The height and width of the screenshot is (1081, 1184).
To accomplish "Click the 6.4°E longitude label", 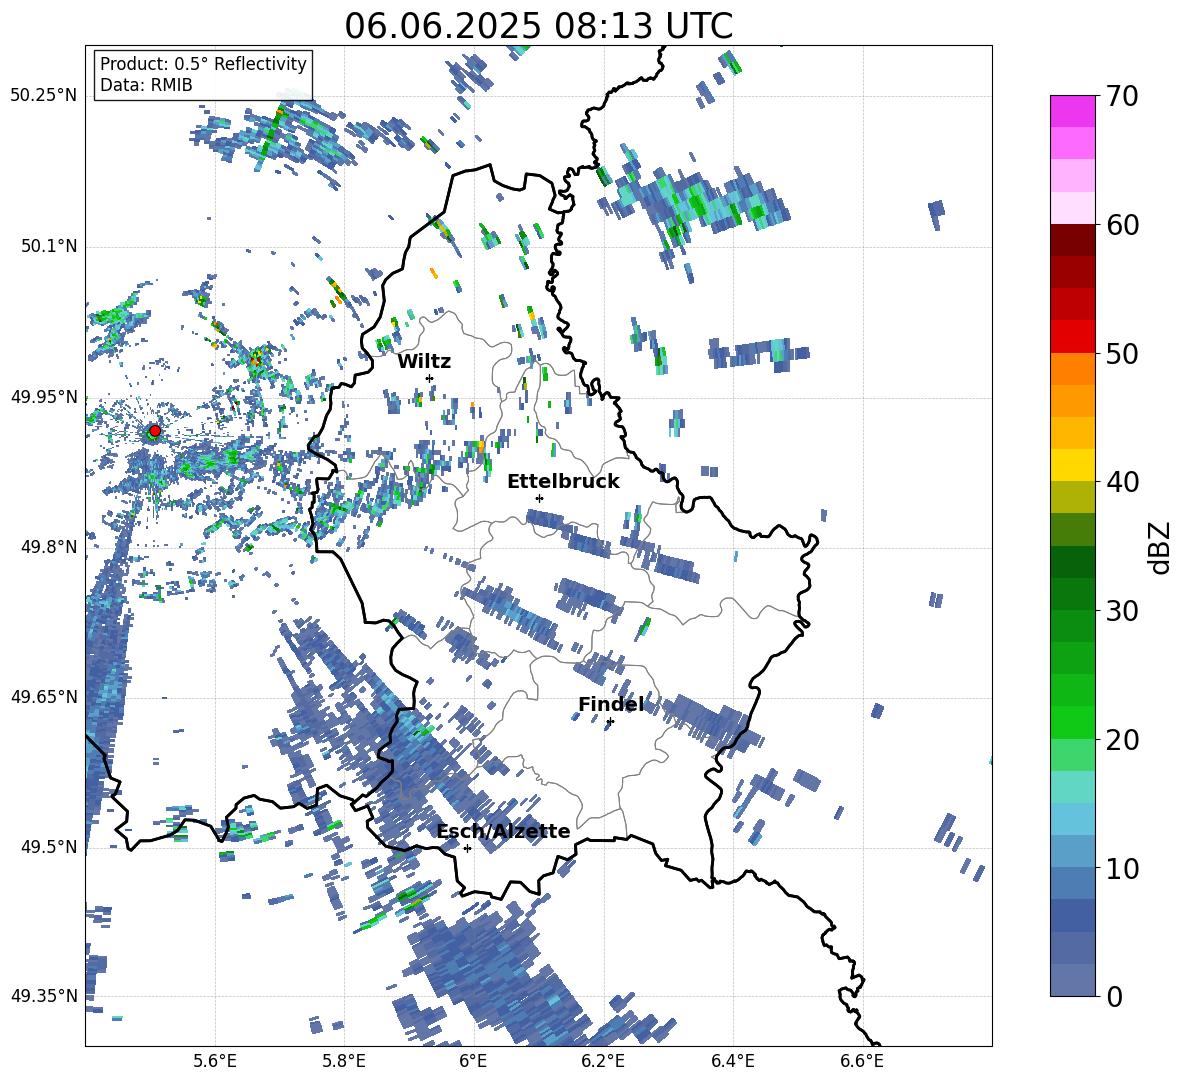I will (732, 1061).
